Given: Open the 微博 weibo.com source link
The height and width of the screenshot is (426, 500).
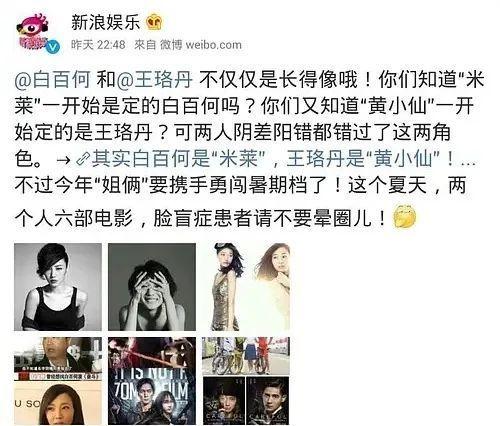Looking at the screenshot, I should pos(201,45).
